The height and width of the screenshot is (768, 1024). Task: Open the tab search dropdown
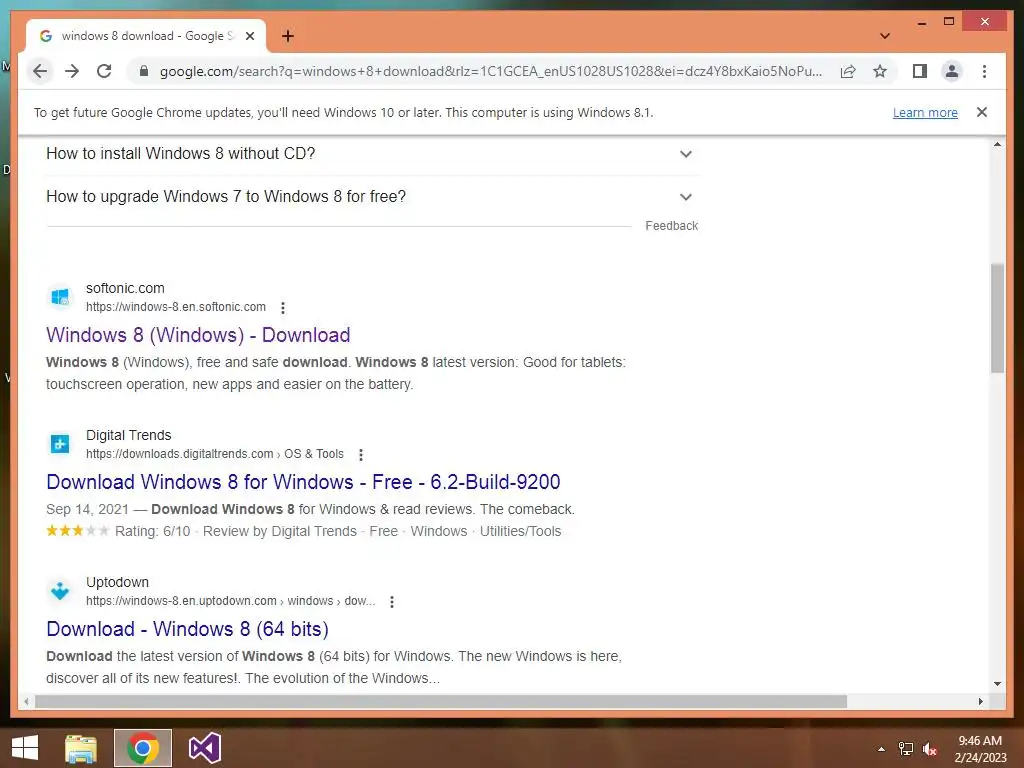coord(885,36)
